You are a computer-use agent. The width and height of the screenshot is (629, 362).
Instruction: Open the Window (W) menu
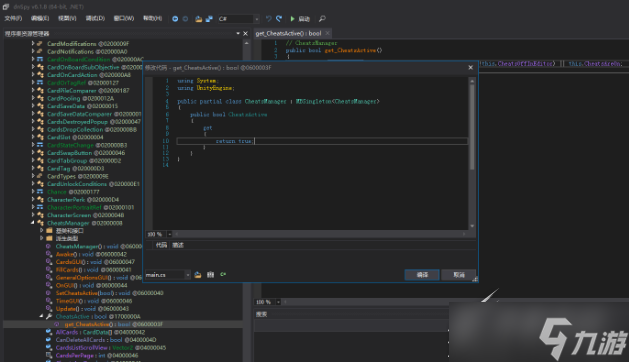pyautogui.click(x=124, y=18)
